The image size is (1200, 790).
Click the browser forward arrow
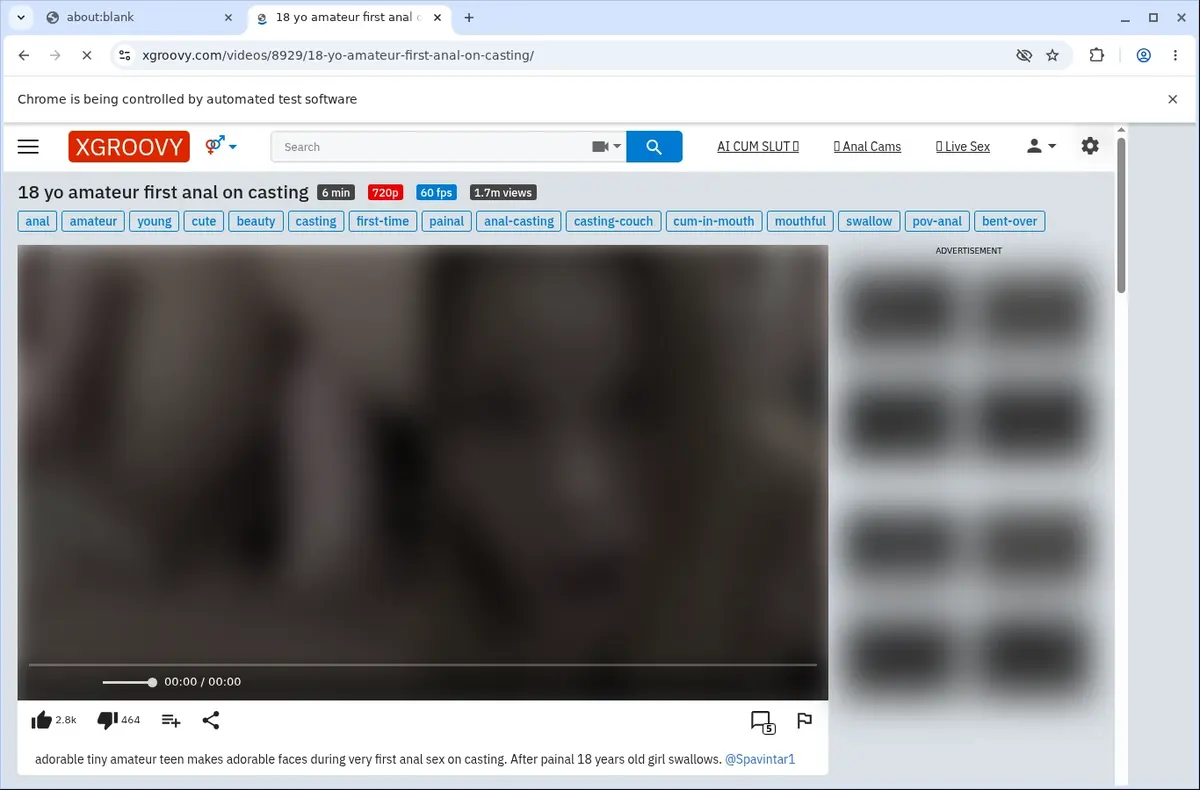55,55
